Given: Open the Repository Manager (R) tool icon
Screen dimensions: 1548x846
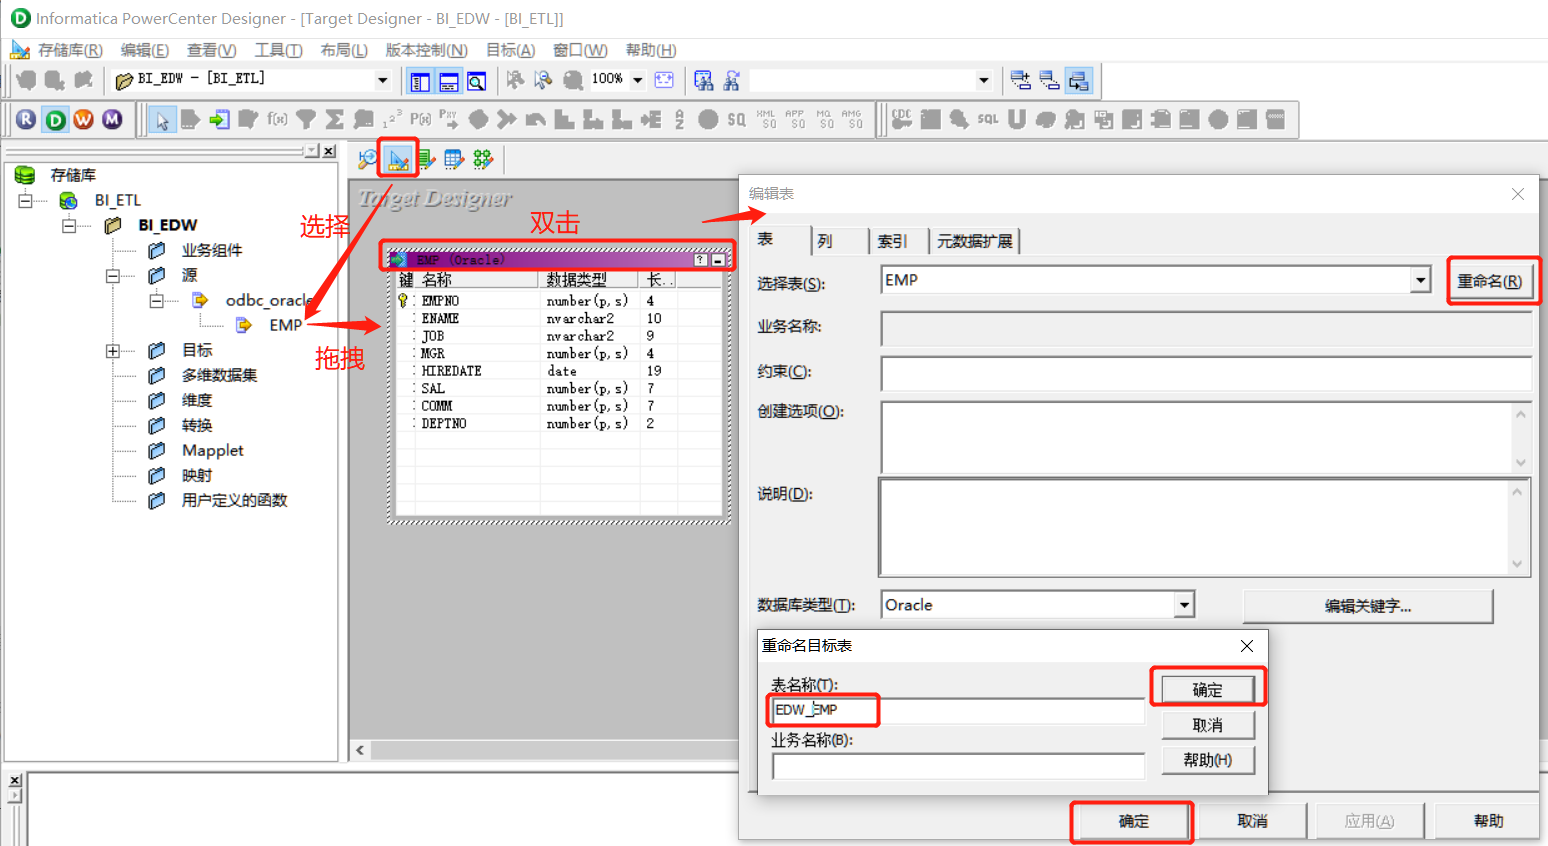Looking at the screenshot, I should (x=26, y=120).
